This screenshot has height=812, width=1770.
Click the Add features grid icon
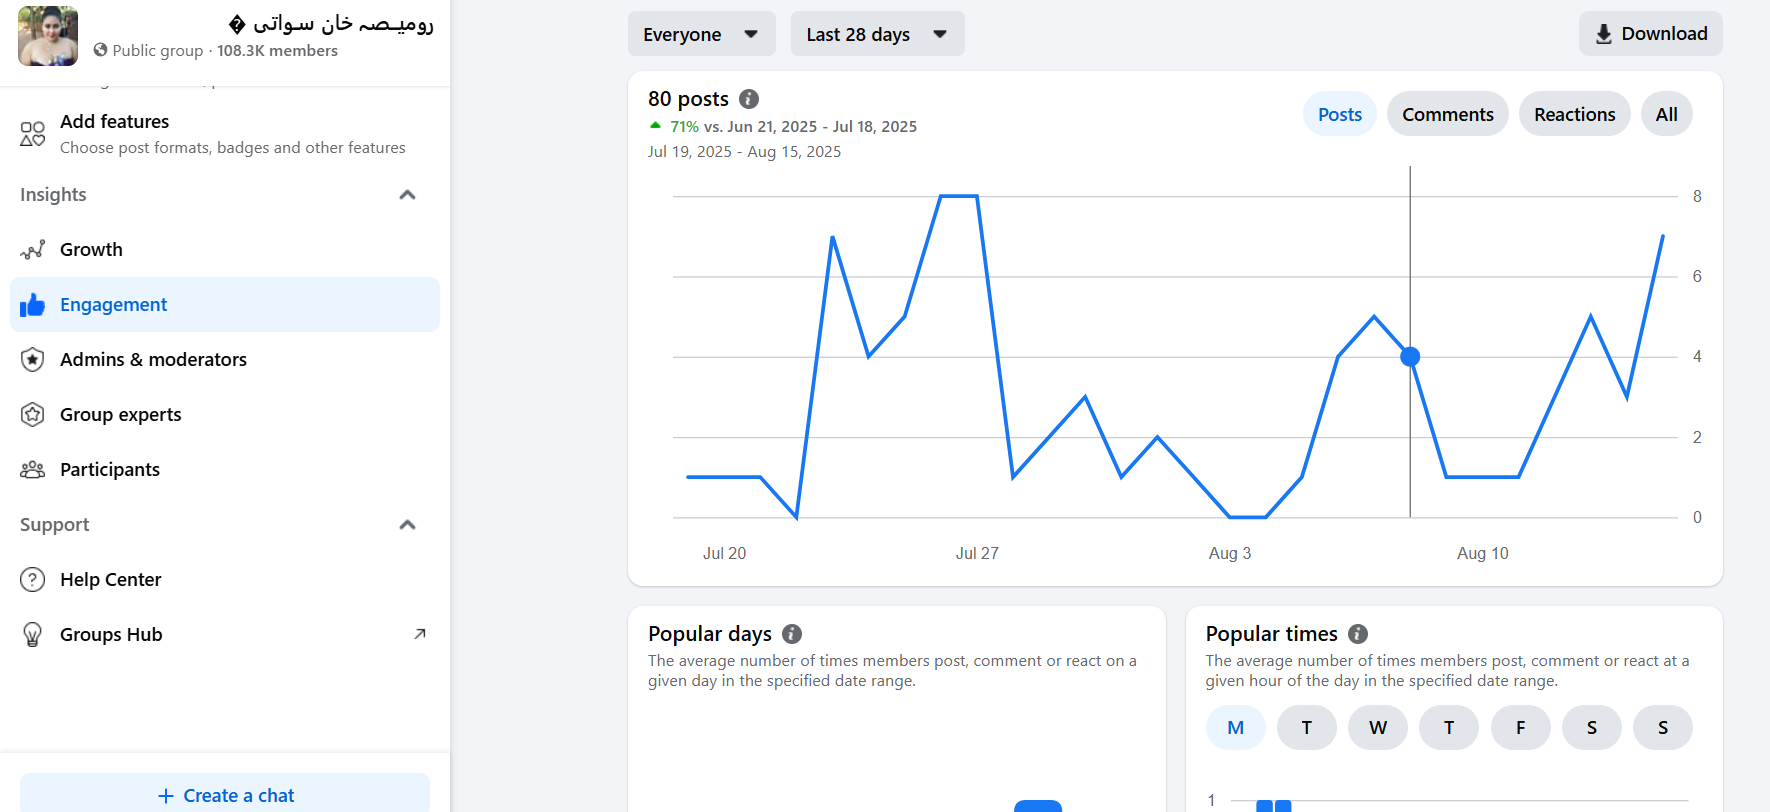point(33,134)
